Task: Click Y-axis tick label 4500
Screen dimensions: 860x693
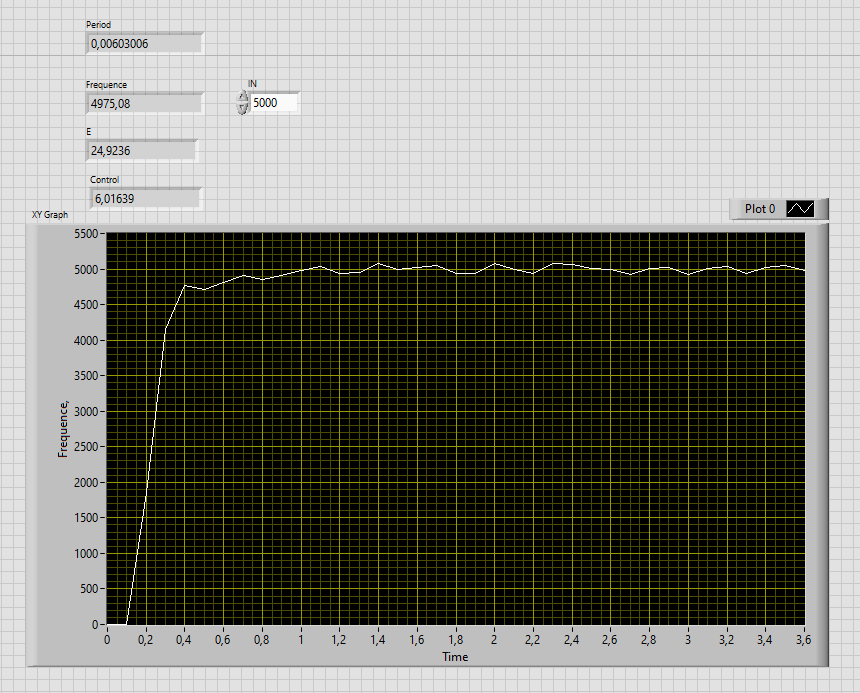Action: (86, 305)
